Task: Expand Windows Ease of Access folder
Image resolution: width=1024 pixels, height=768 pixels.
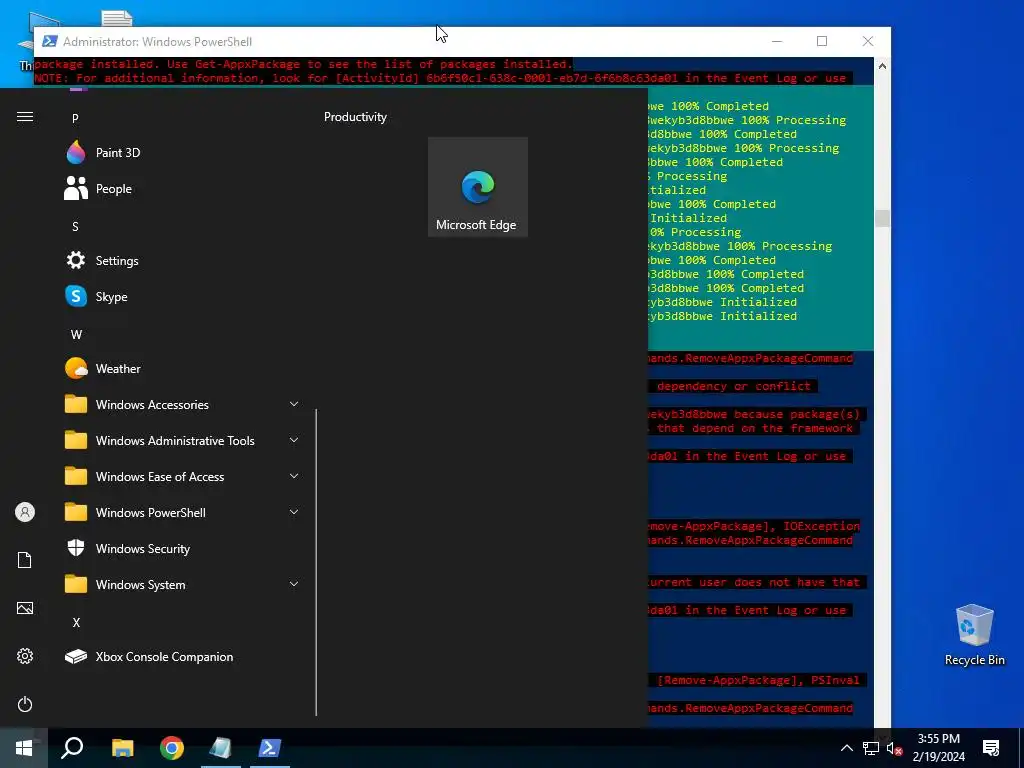Action: tap(183, 477)
